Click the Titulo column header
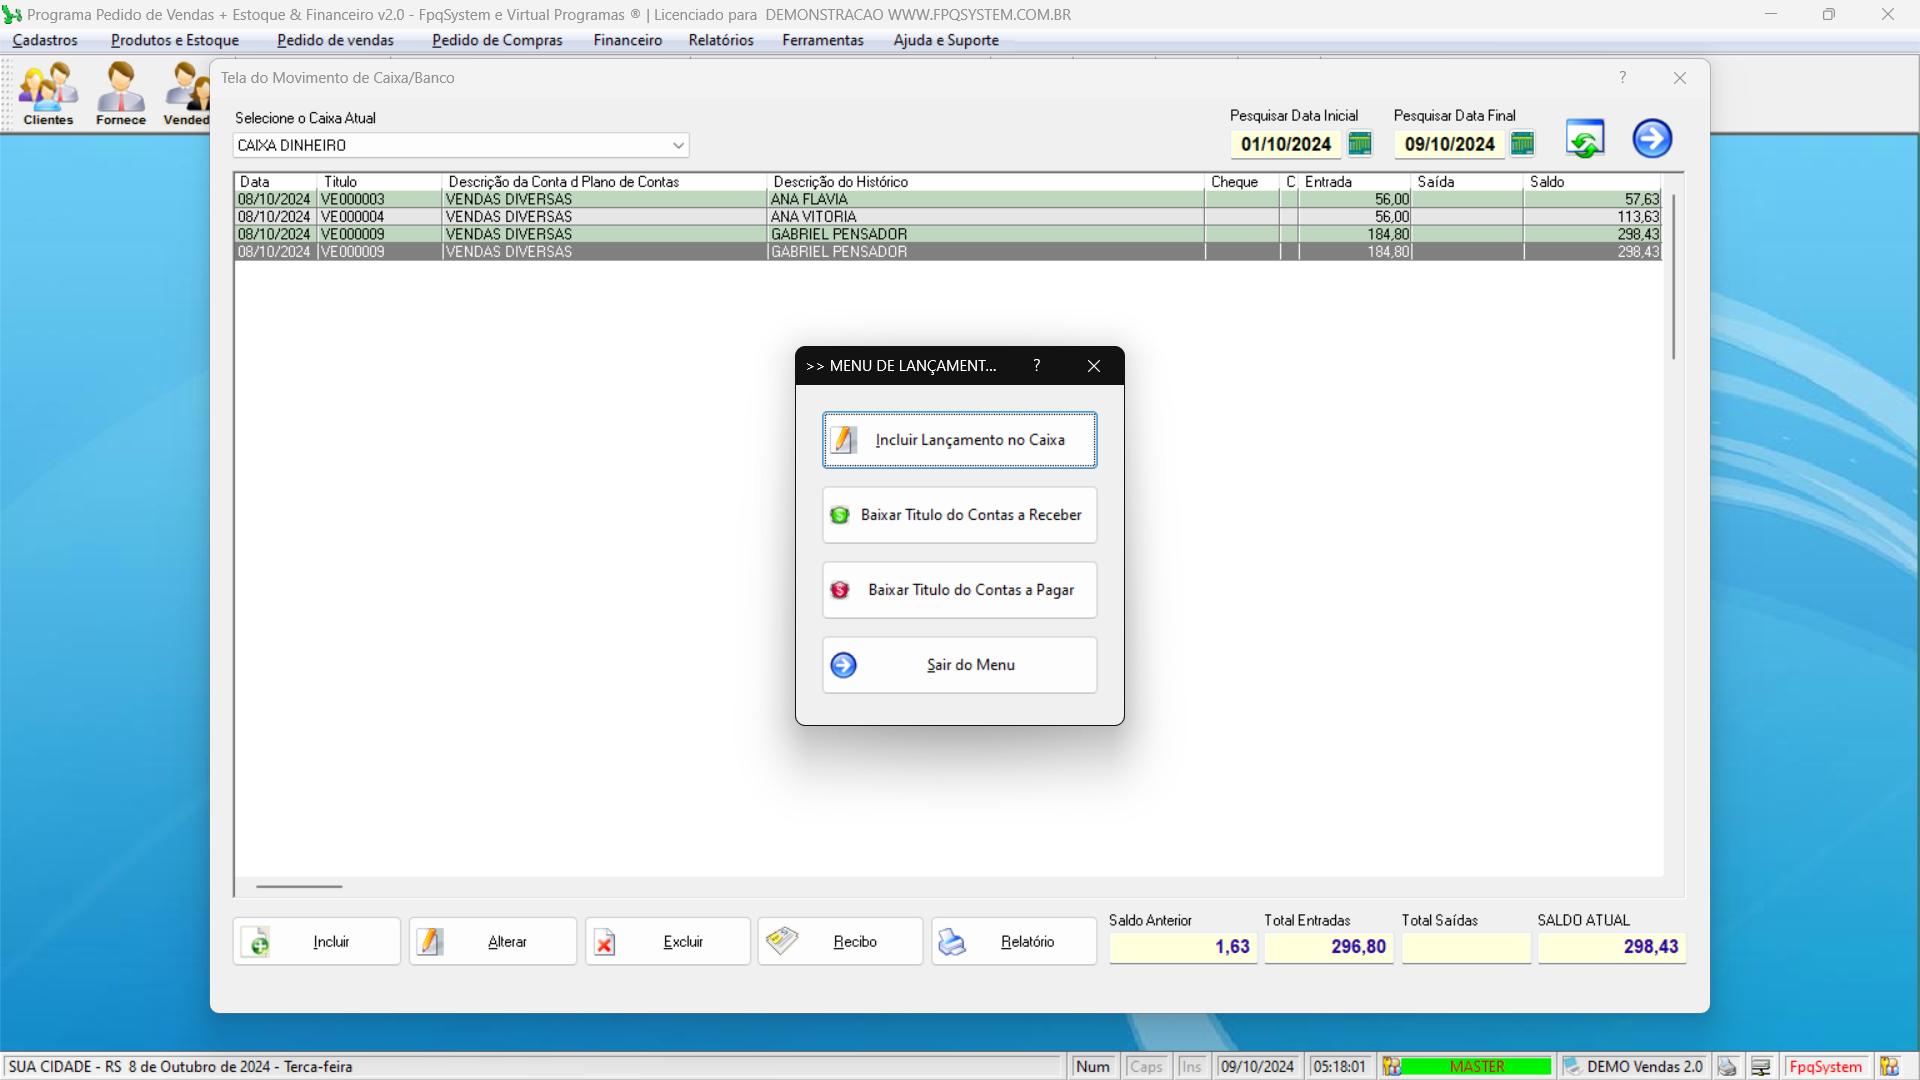This screenshot has width=1920, height=1080. pos(379,182)
